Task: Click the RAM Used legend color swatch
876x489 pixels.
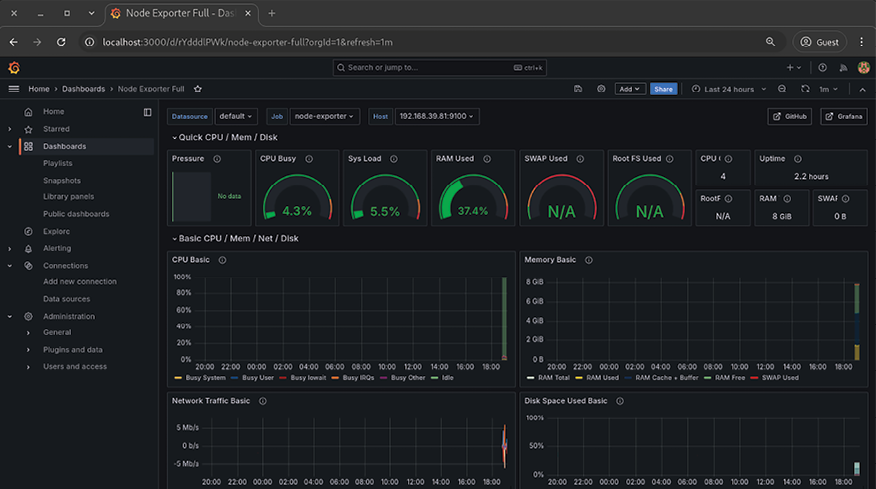Action: 580,378
